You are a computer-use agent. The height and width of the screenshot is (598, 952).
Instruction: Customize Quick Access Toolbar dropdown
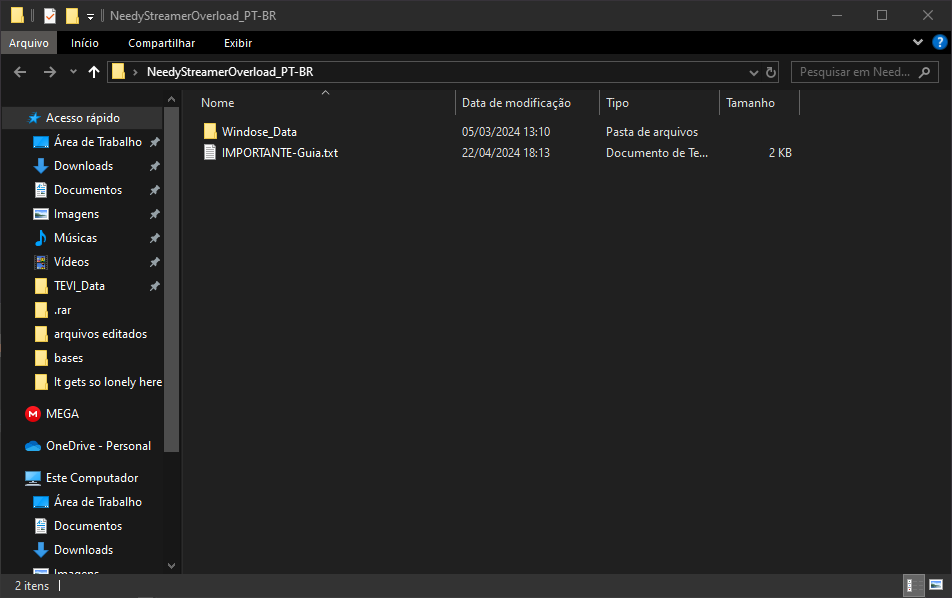tap(90, 16)
